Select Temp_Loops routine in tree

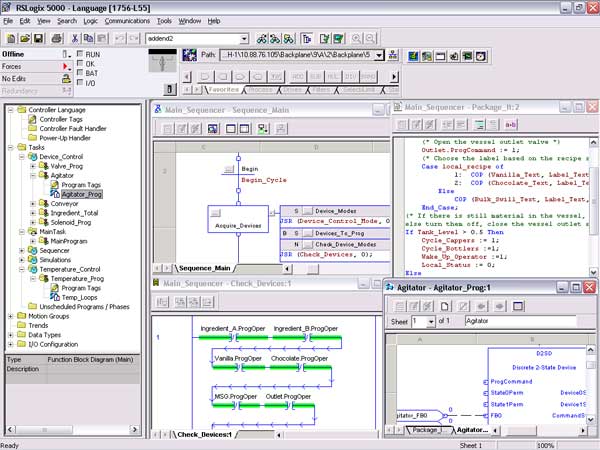[80, 297]
